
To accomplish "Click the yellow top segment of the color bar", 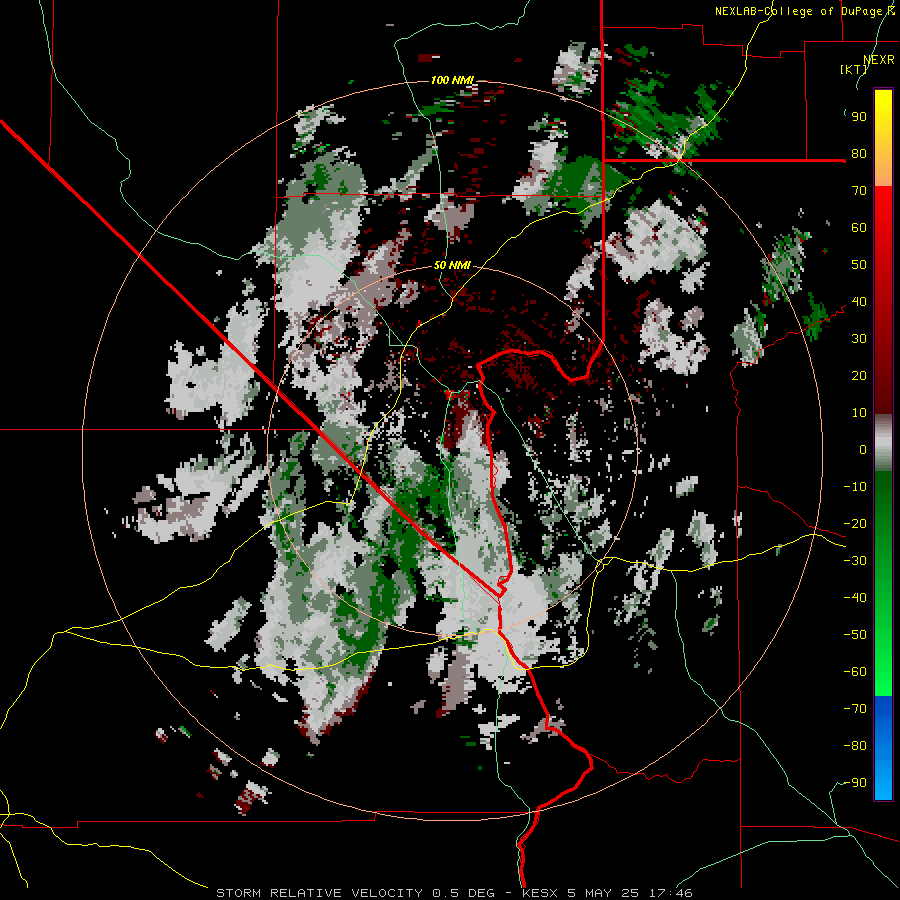I will 883,138.
